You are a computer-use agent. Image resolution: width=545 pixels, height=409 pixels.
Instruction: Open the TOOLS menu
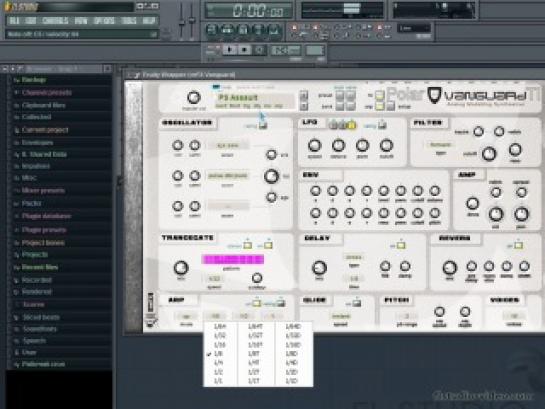(x=129, y=21)
